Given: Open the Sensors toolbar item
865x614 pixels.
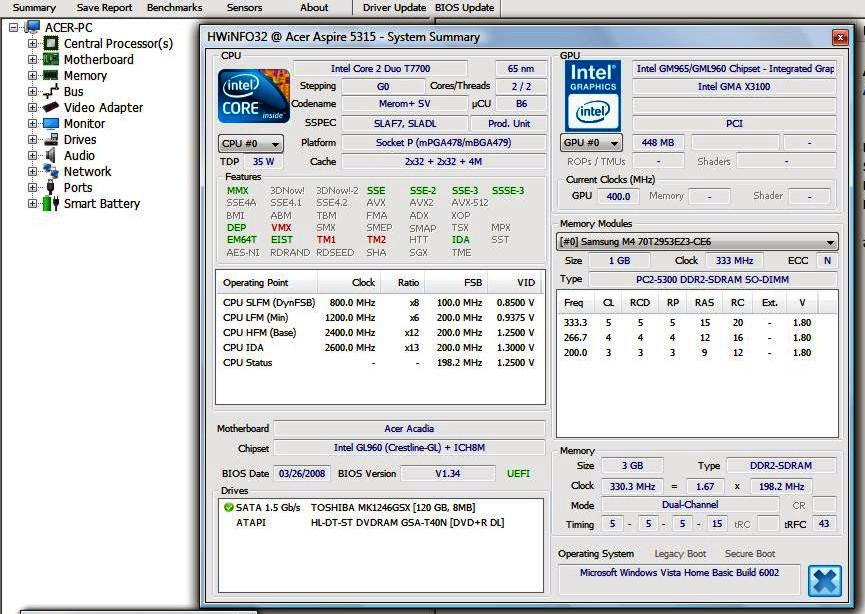Looking at the screenshot, I should click(x=244, y=8).
